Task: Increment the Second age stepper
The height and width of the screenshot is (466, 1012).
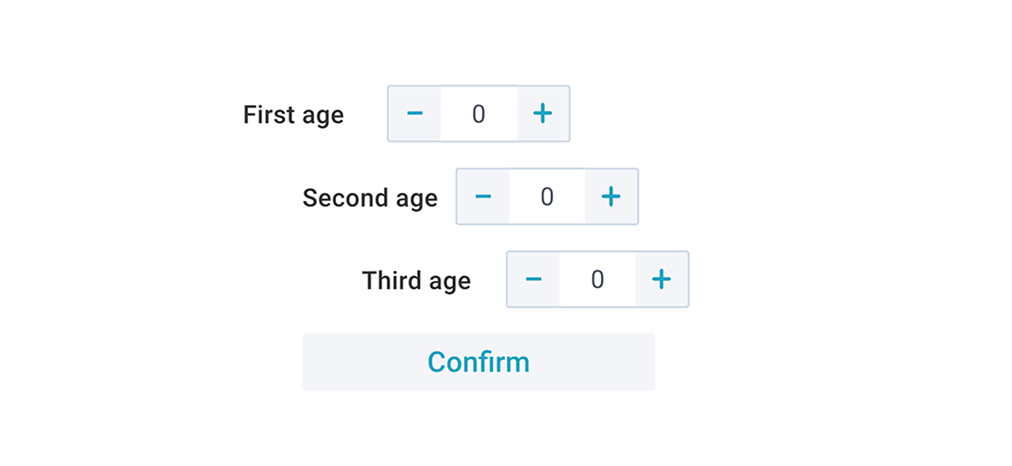Action: click(610, 197)
